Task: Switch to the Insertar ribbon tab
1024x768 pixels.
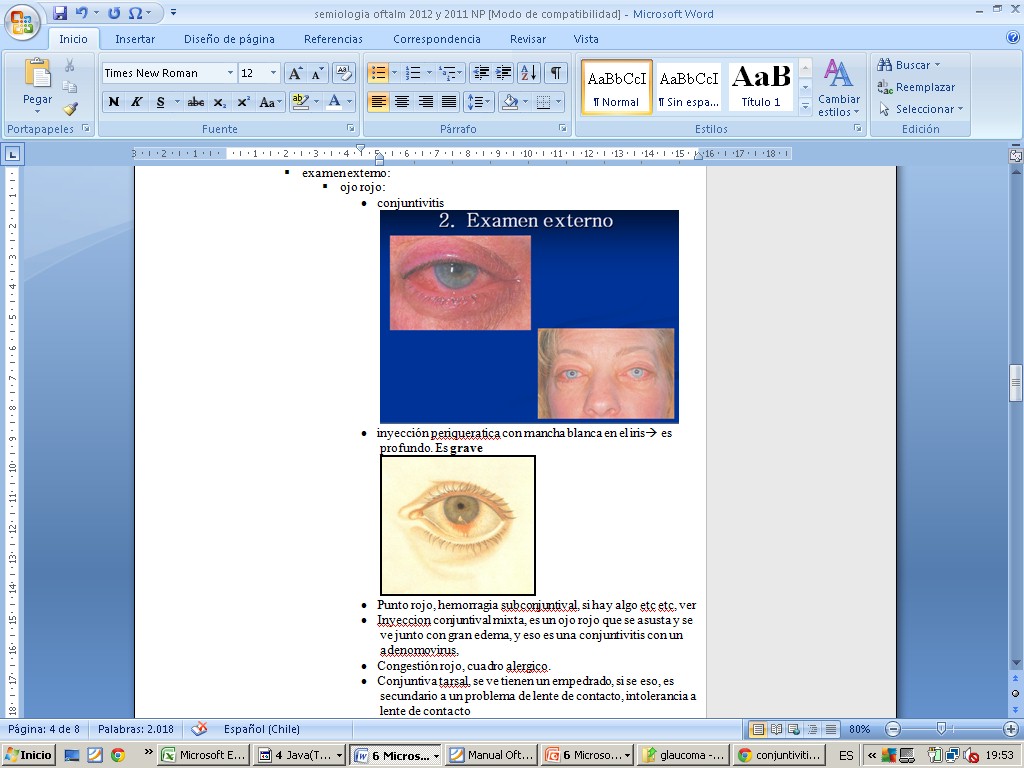Action: (134, 39)
